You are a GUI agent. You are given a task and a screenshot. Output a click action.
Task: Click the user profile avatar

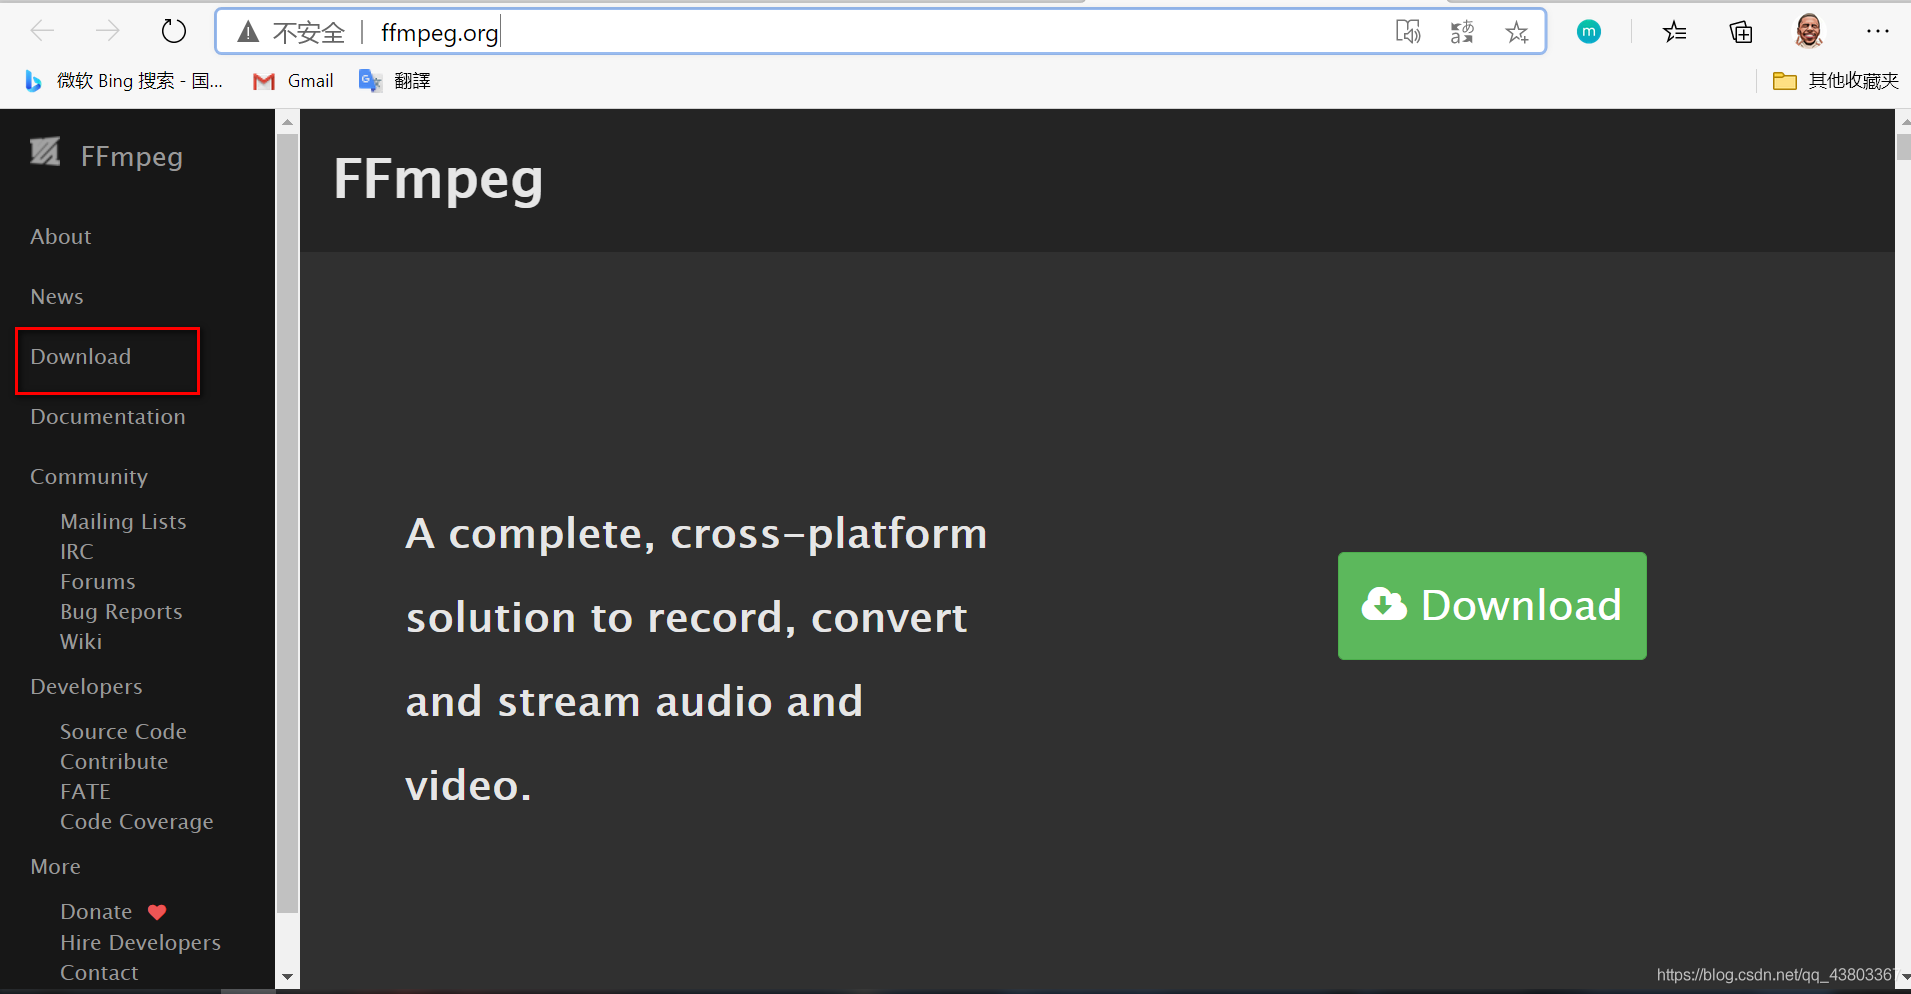[x=1808, y=32]
